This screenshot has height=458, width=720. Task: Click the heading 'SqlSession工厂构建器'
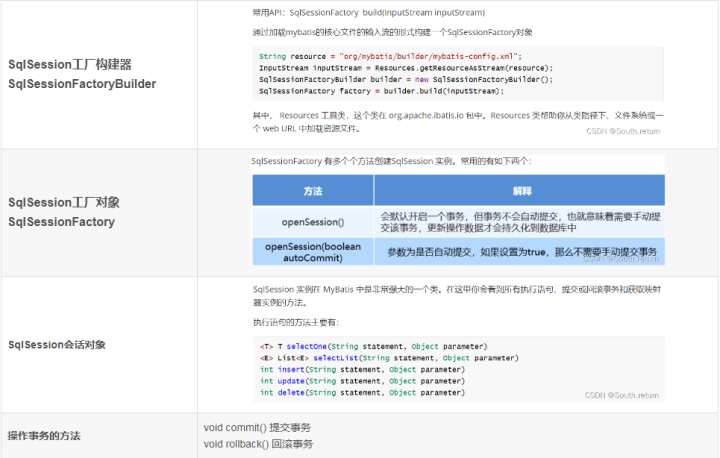70,64
